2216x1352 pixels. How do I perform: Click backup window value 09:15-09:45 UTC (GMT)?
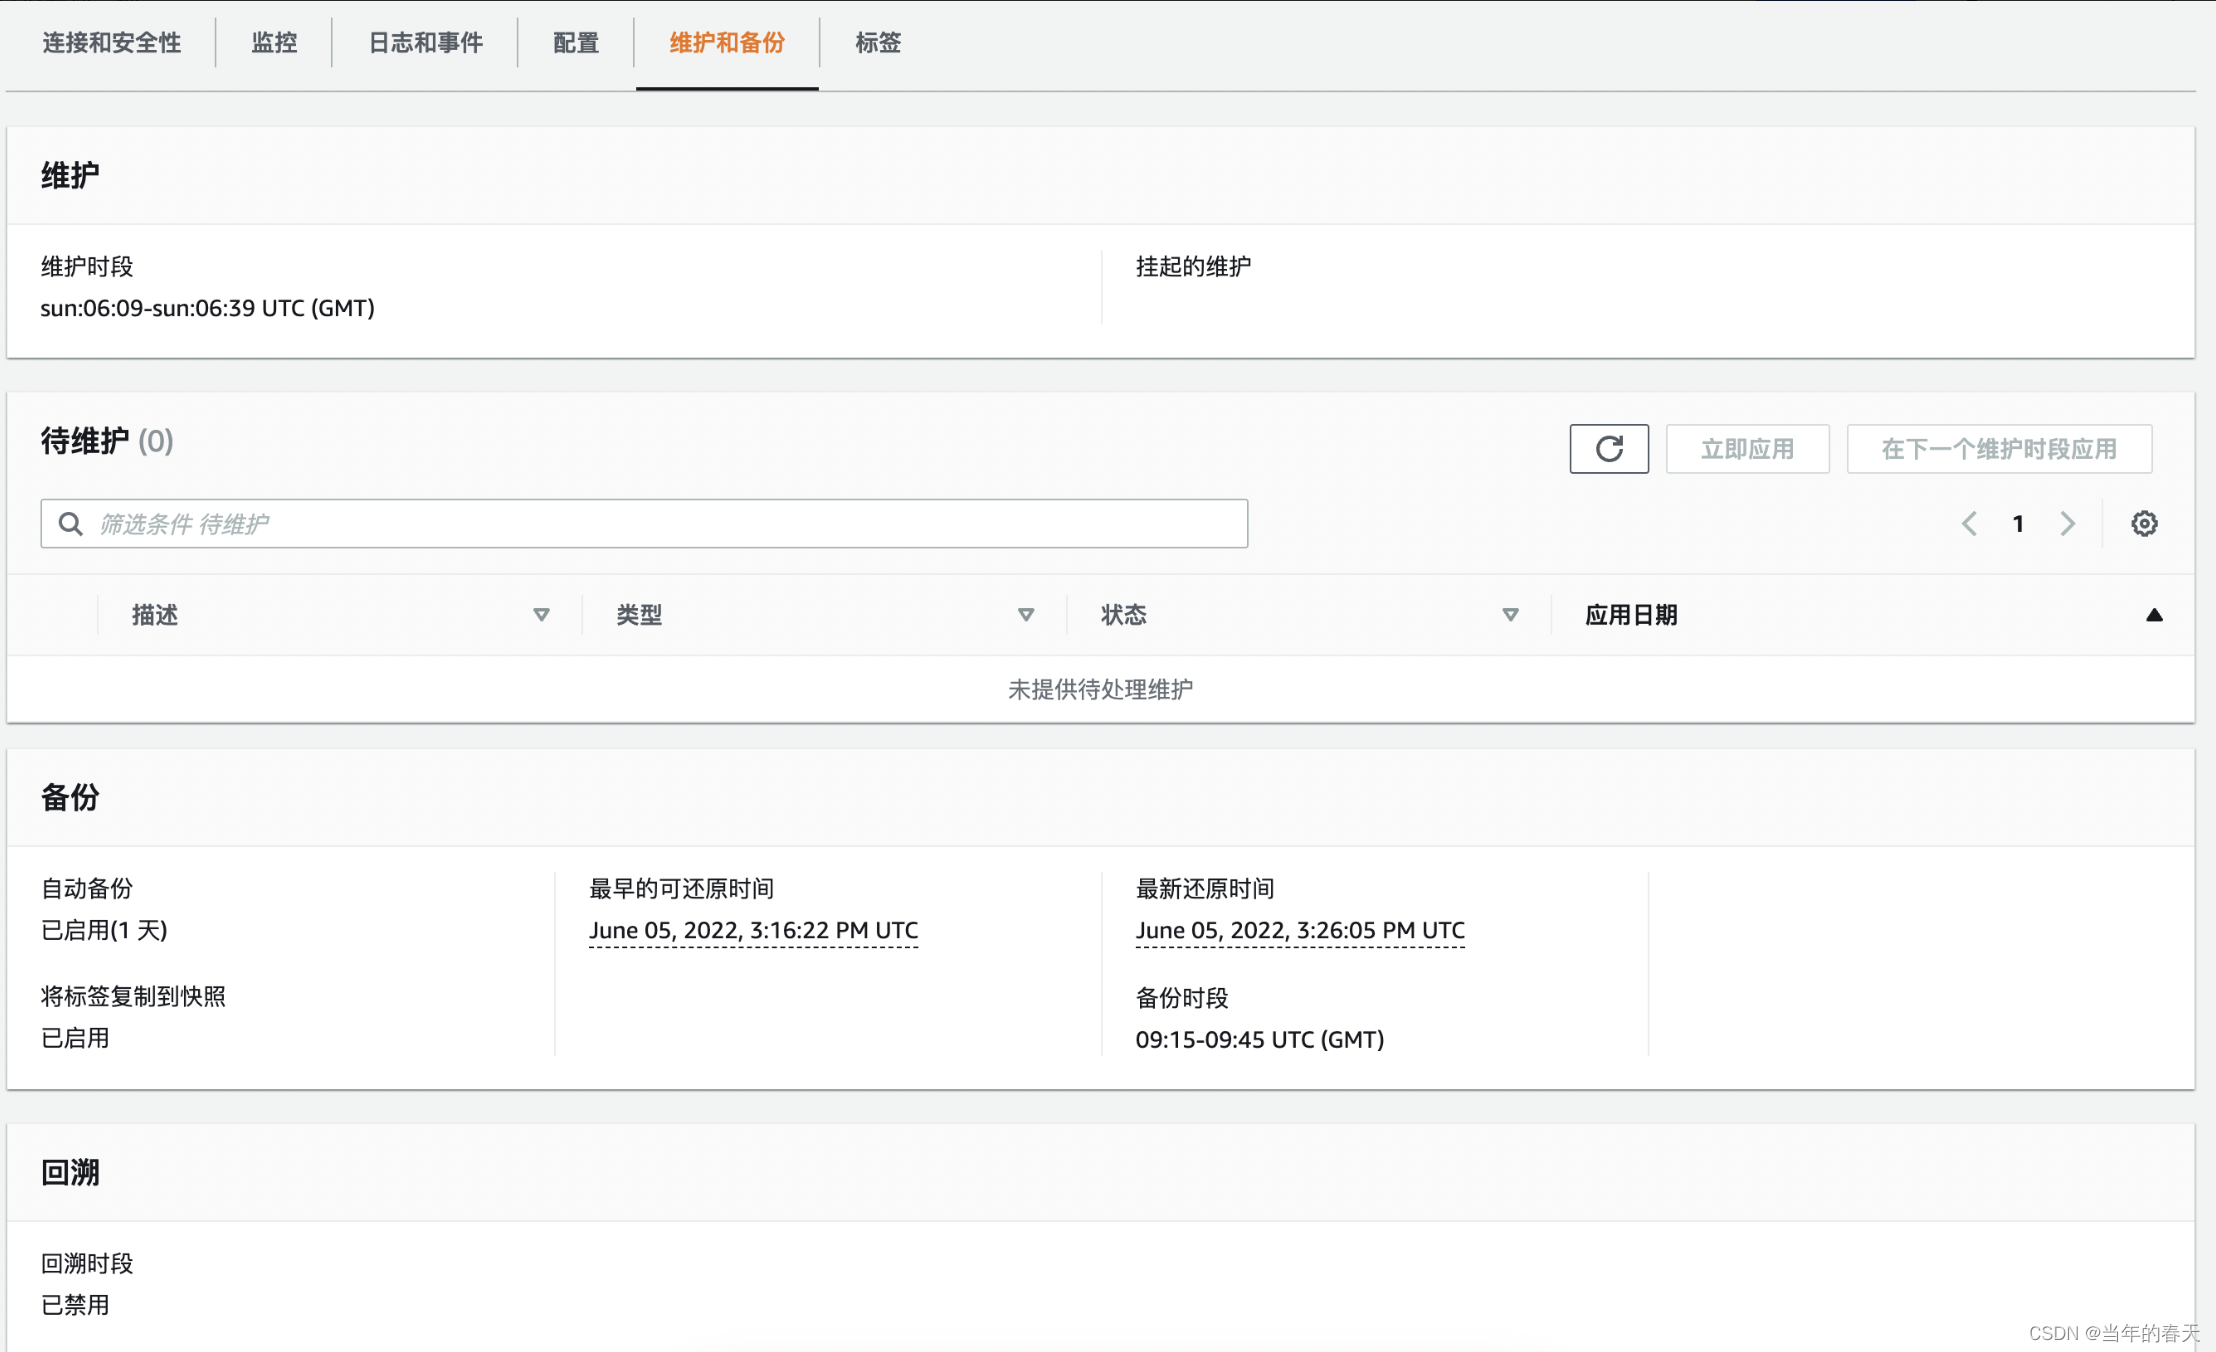[1260, 1040]
